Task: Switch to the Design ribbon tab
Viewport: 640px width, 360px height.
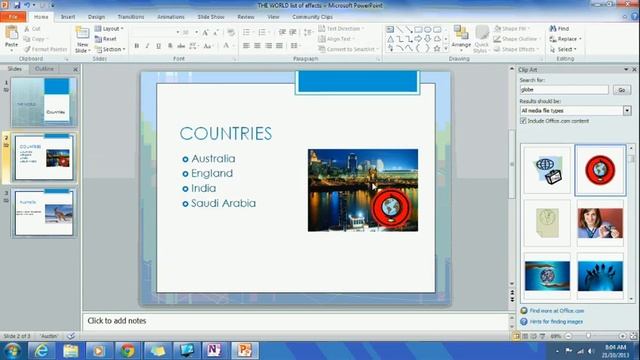Action: coord(96,17)
